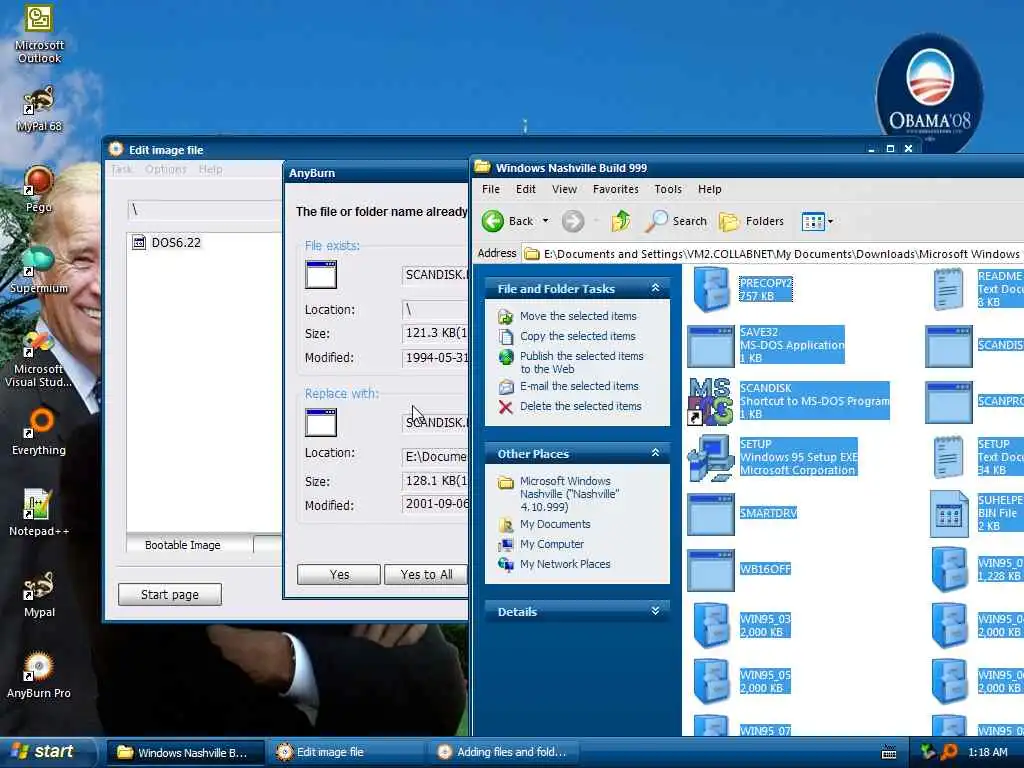Open My Computer in Other Places
The image size is (1024, 768).
pos(551,544)
